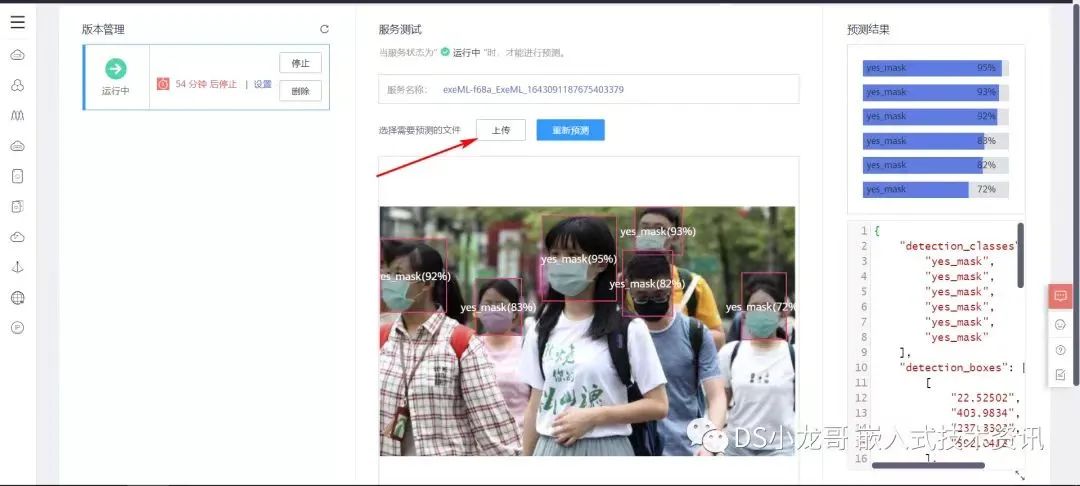Click the service name field
Viewport: 1080px width, 486px height.
point(588,89)
